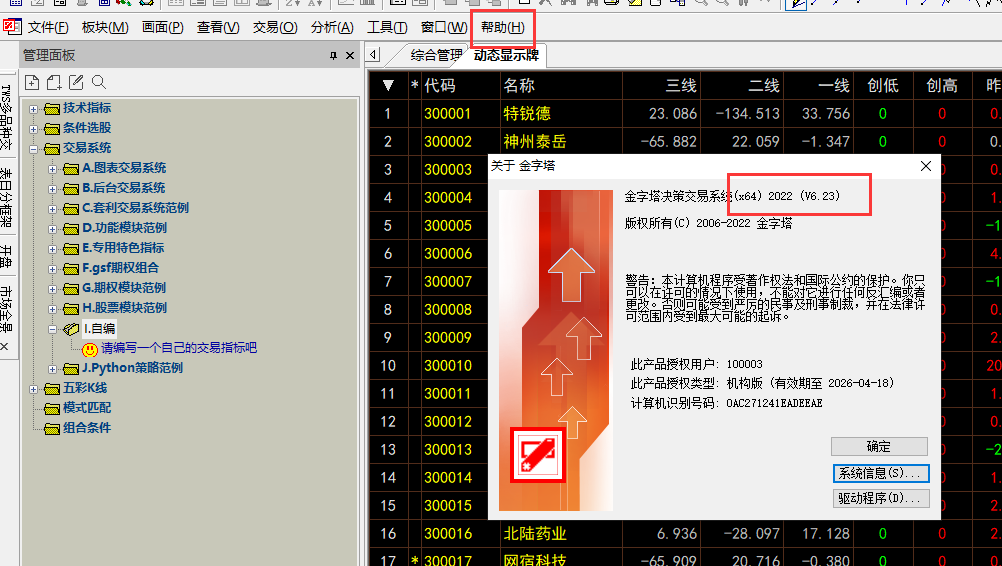The width and height of the screenshot is (1002, 566).
Task: Expand E.专用特色指标 node
Action: [52, 249]
